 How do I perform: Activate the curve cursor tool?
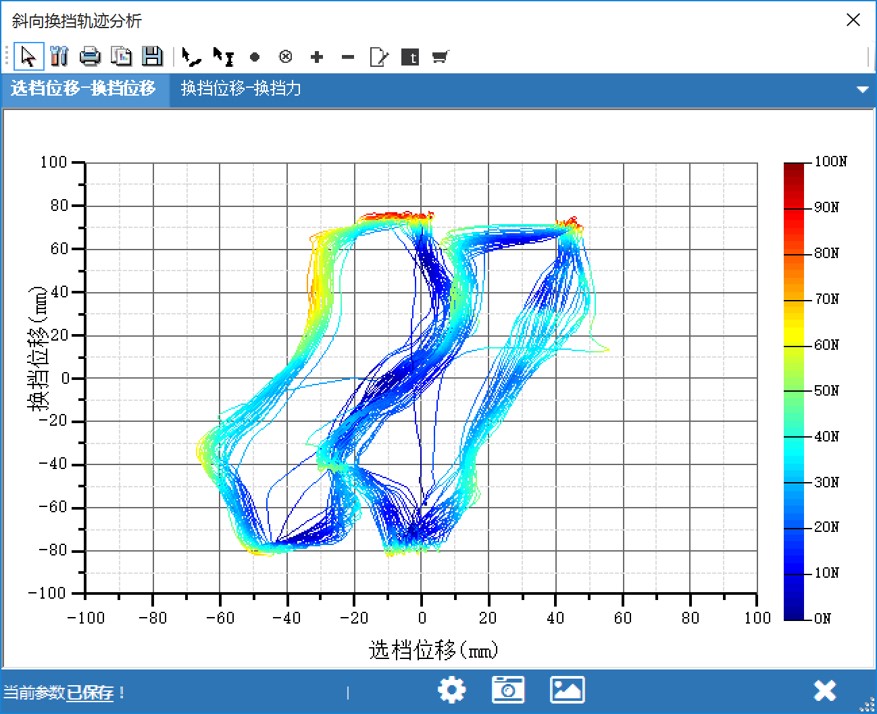click(191, 57)
